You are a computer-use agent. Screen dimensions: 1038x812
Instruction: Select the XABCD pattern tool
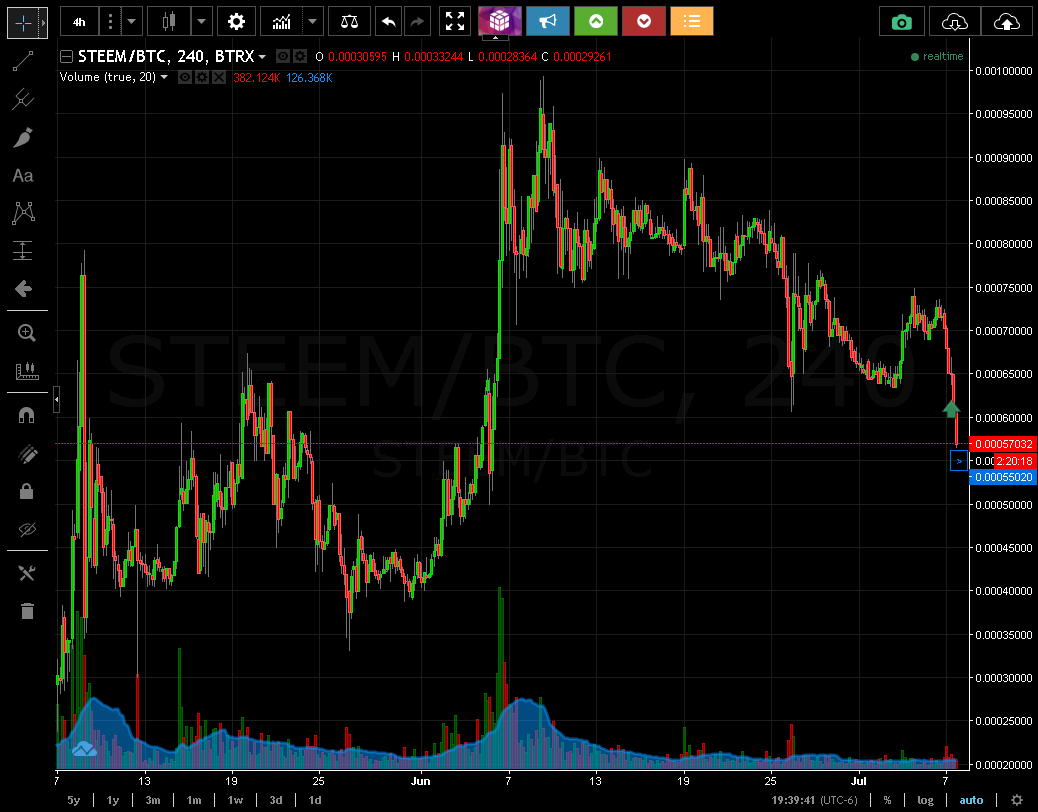[x=23, y=213]
